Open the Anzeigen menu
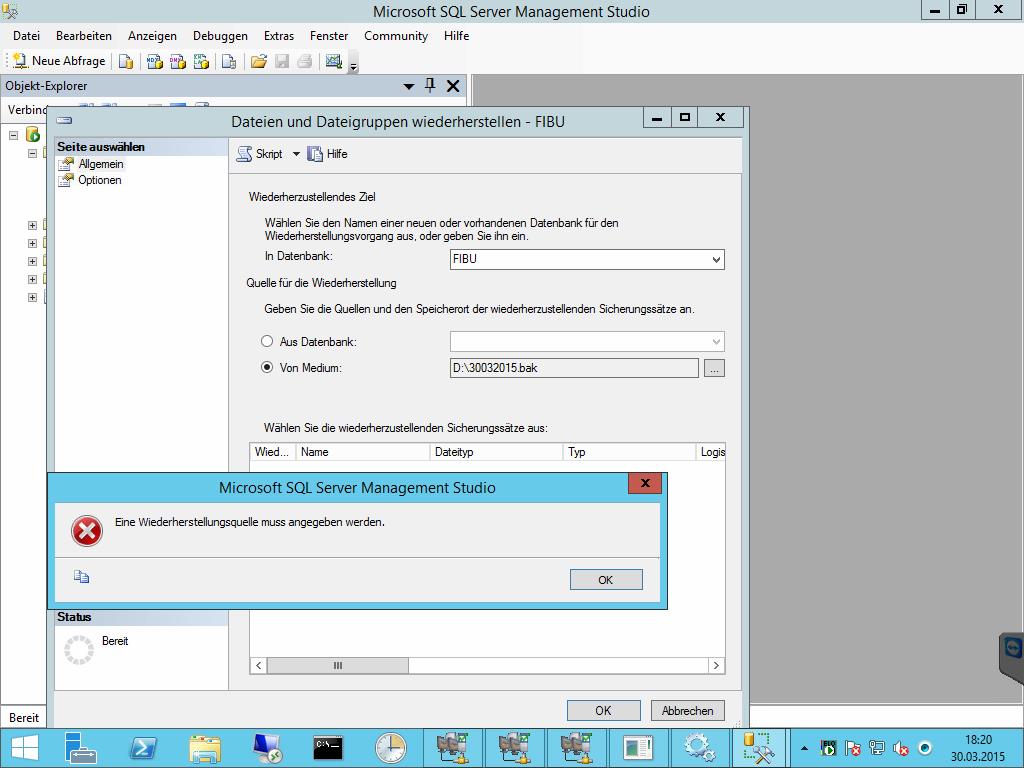The image size is (1024, 768). pyautogui.click(x=152, y=36)
